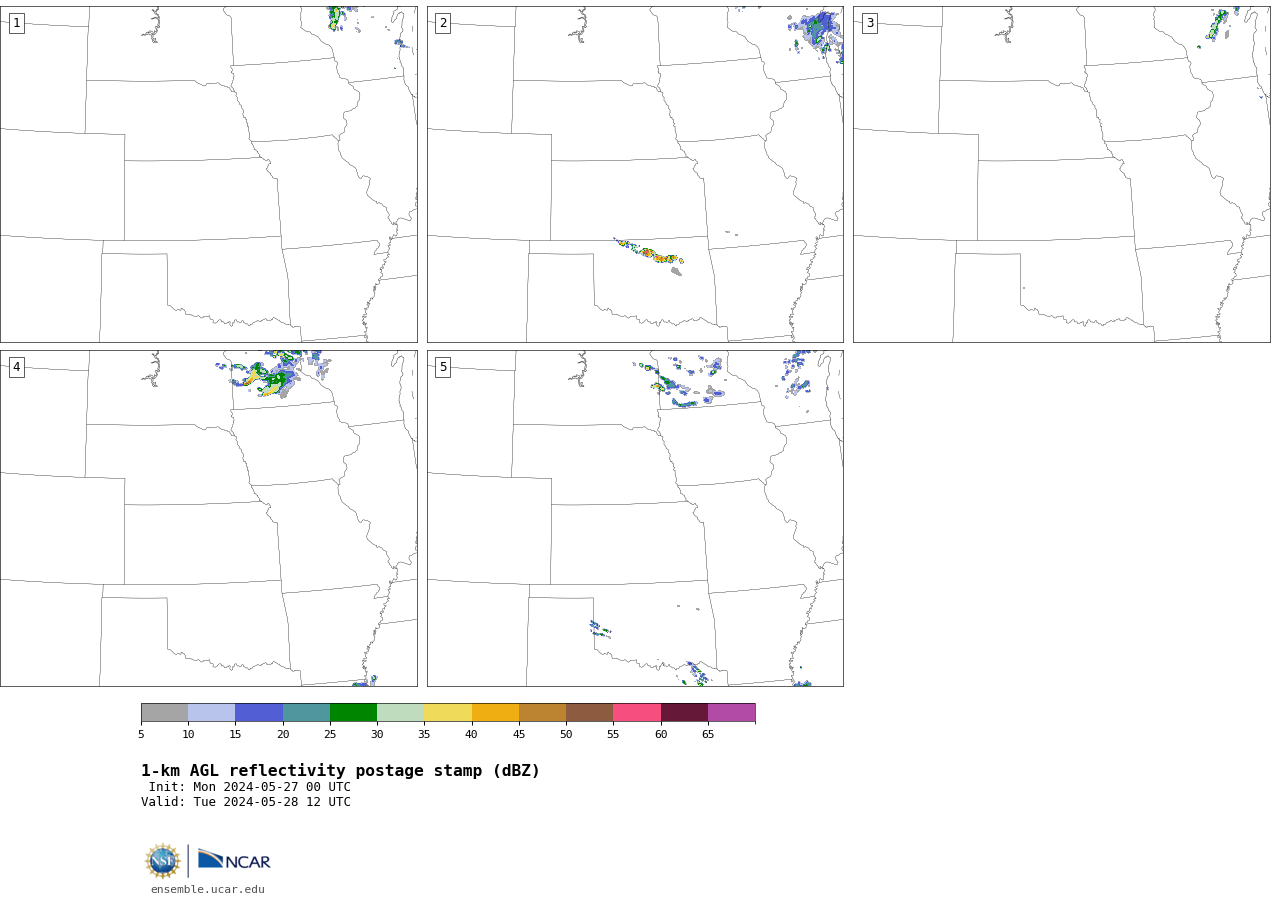Click the number label of panel 3
Screen dimensions: 1280x901
[x=870, y=23]
